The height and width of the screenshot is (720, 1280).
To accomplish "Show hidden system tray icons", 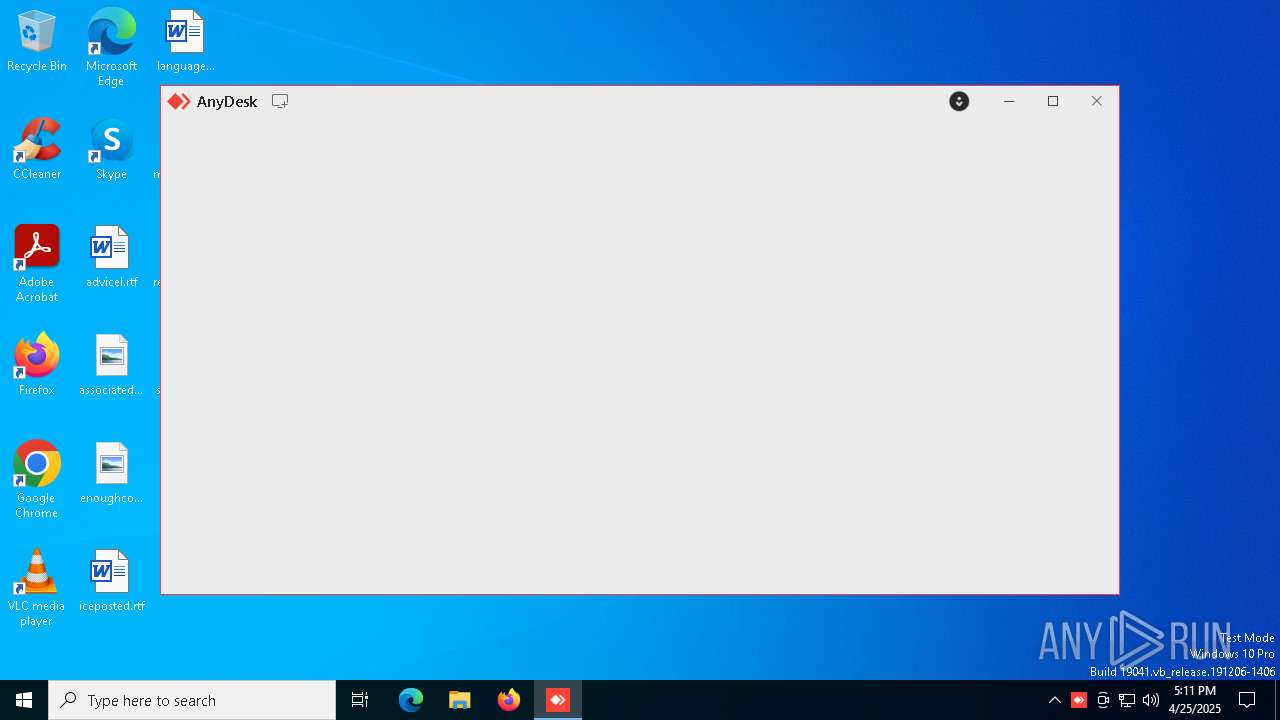I will click(1055, 700).
